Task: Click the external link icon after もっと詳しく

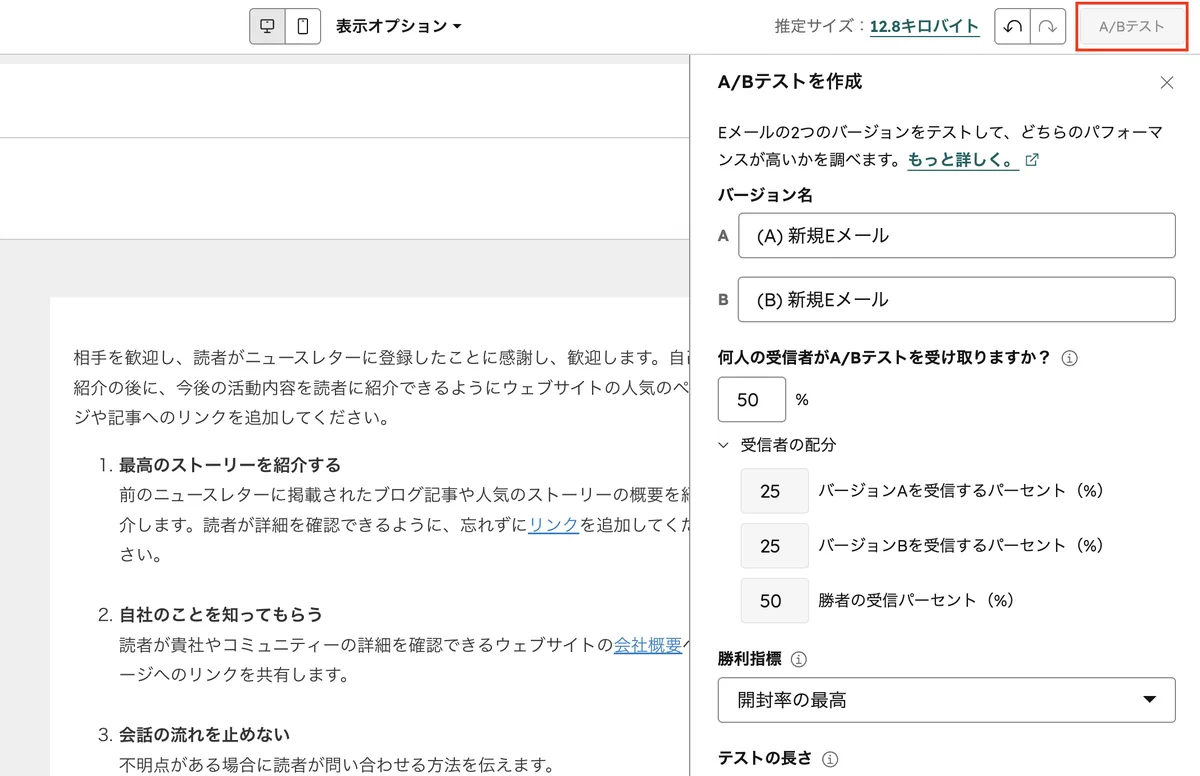Action: point(1033,159)
